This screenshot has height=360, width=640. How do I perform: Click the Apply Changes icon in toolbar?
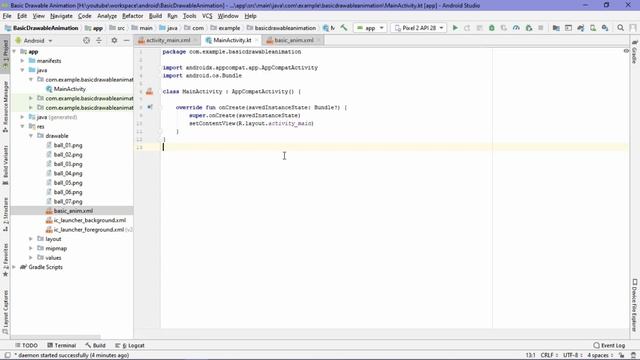click(467, 28)
